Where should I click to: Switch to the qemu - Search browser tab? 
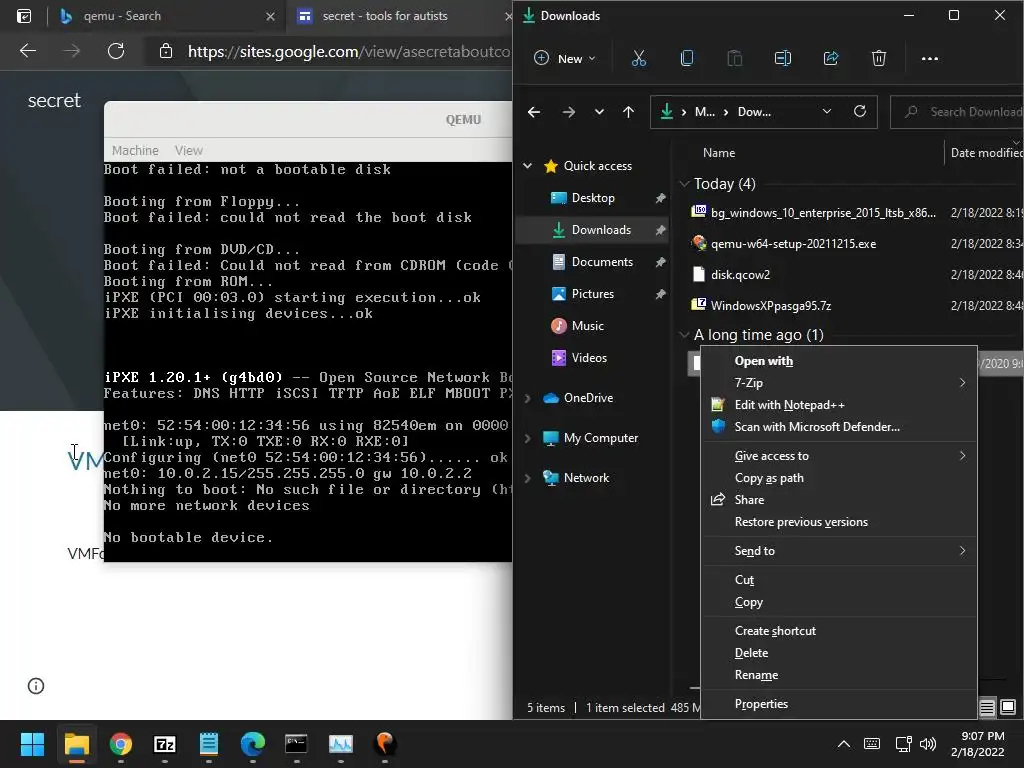click(167, 16)
